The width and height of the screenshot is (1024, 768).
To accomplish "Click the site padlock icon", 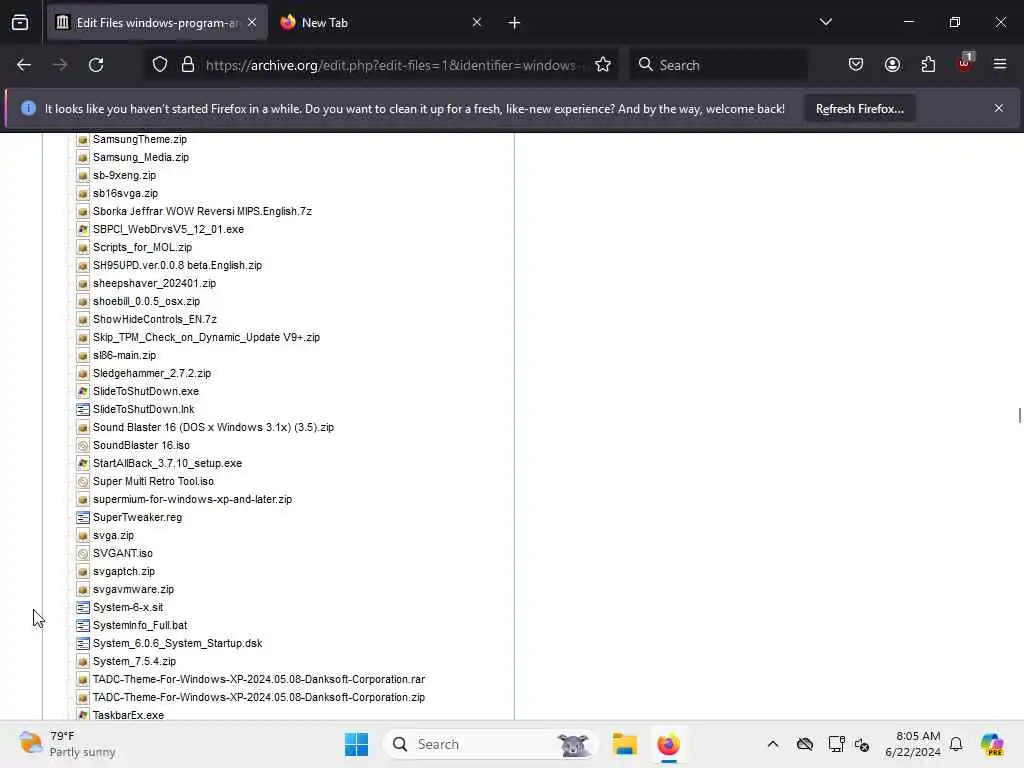I will (188, 65).
